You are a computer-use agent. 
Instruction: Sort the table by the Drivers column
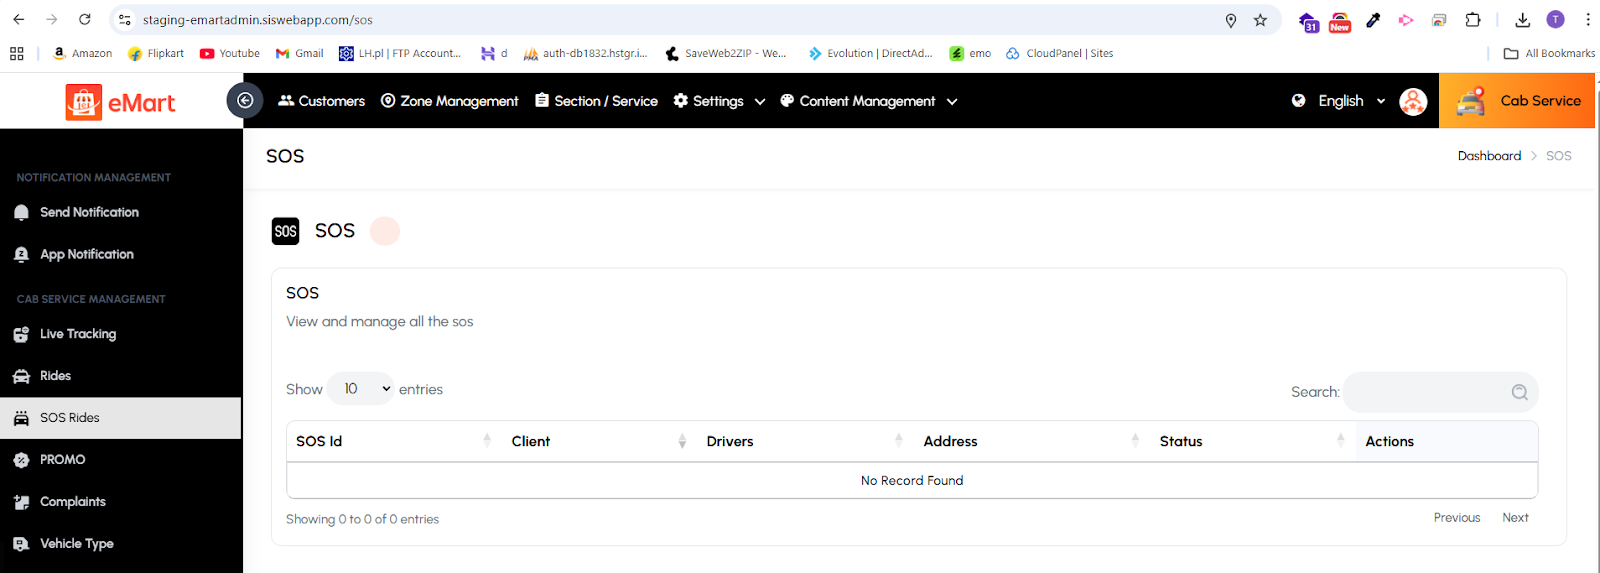(x=803, y=441)
